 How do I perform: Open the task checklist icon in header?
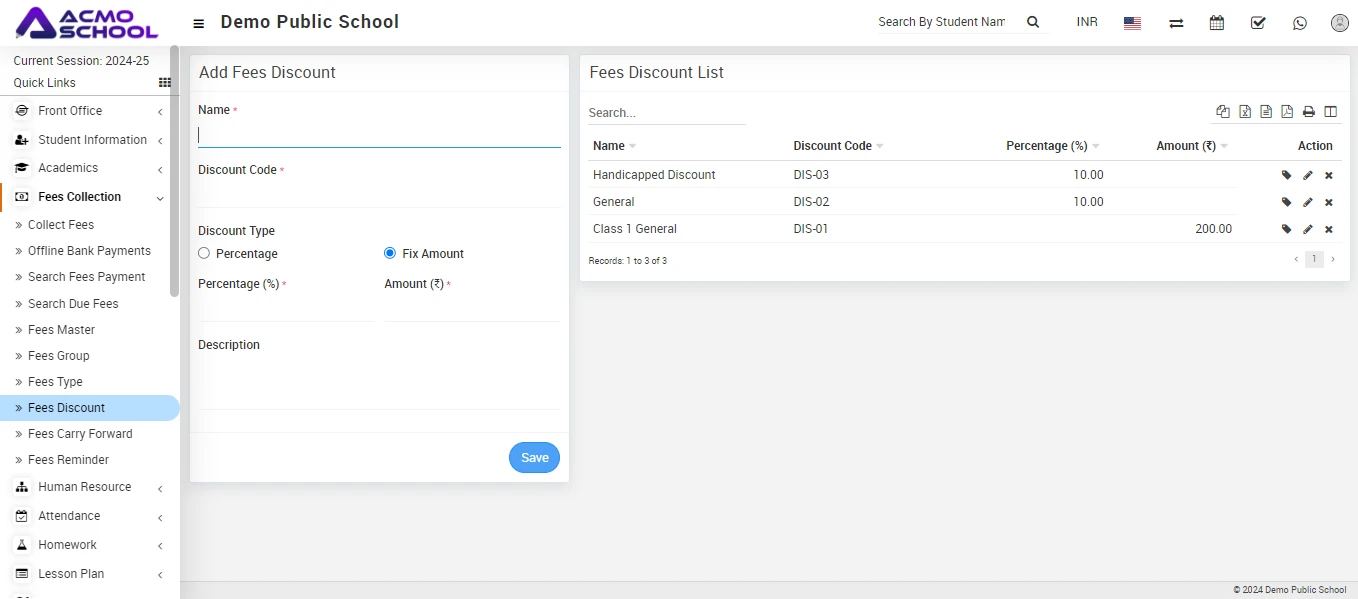point(1258,23)
